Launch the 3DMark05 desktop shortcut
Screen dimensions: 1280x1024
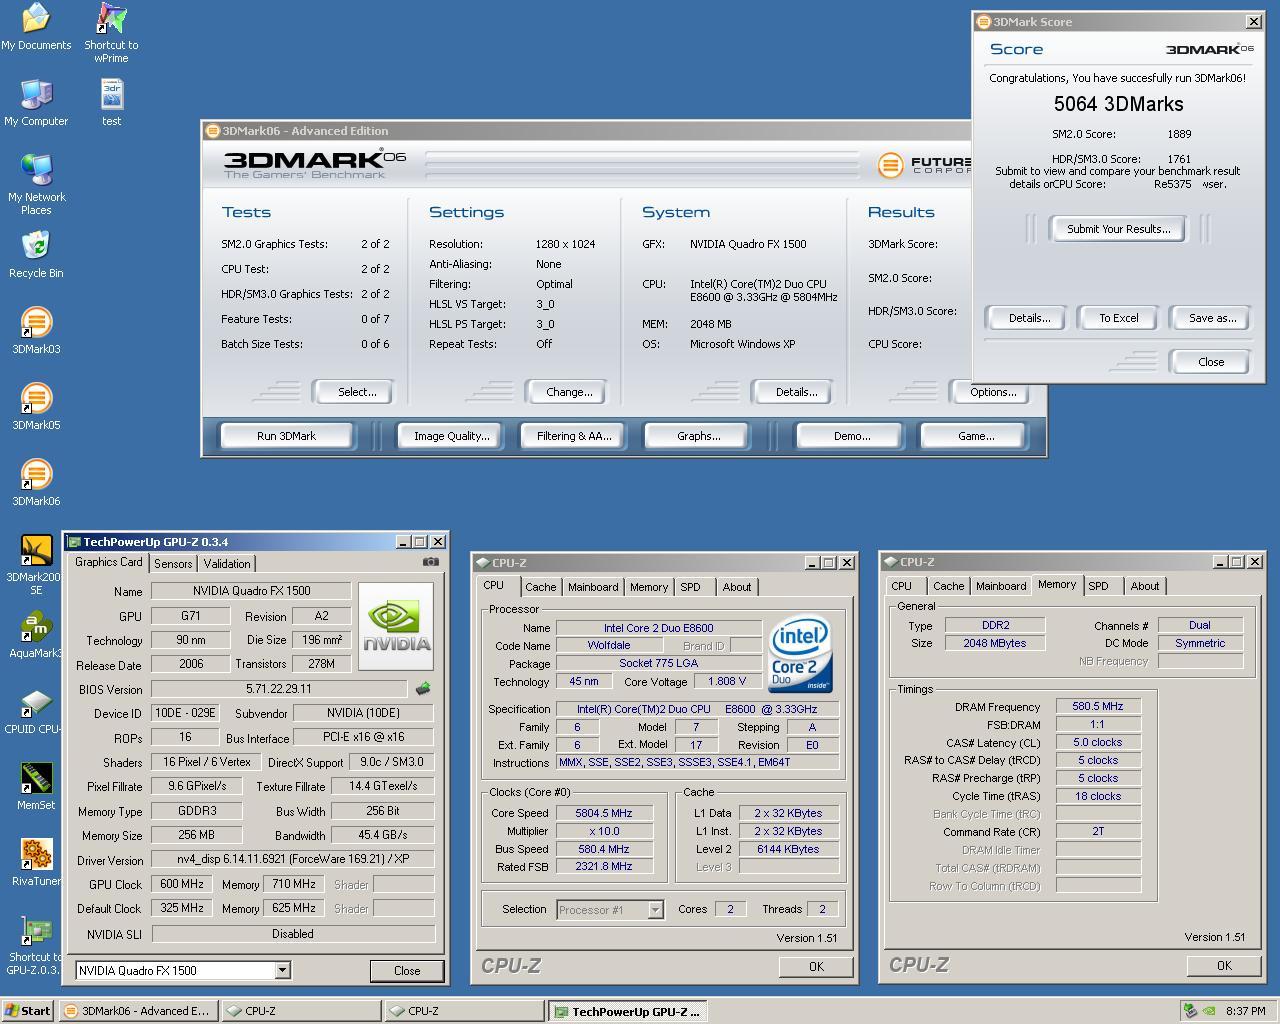coord(36,407)
